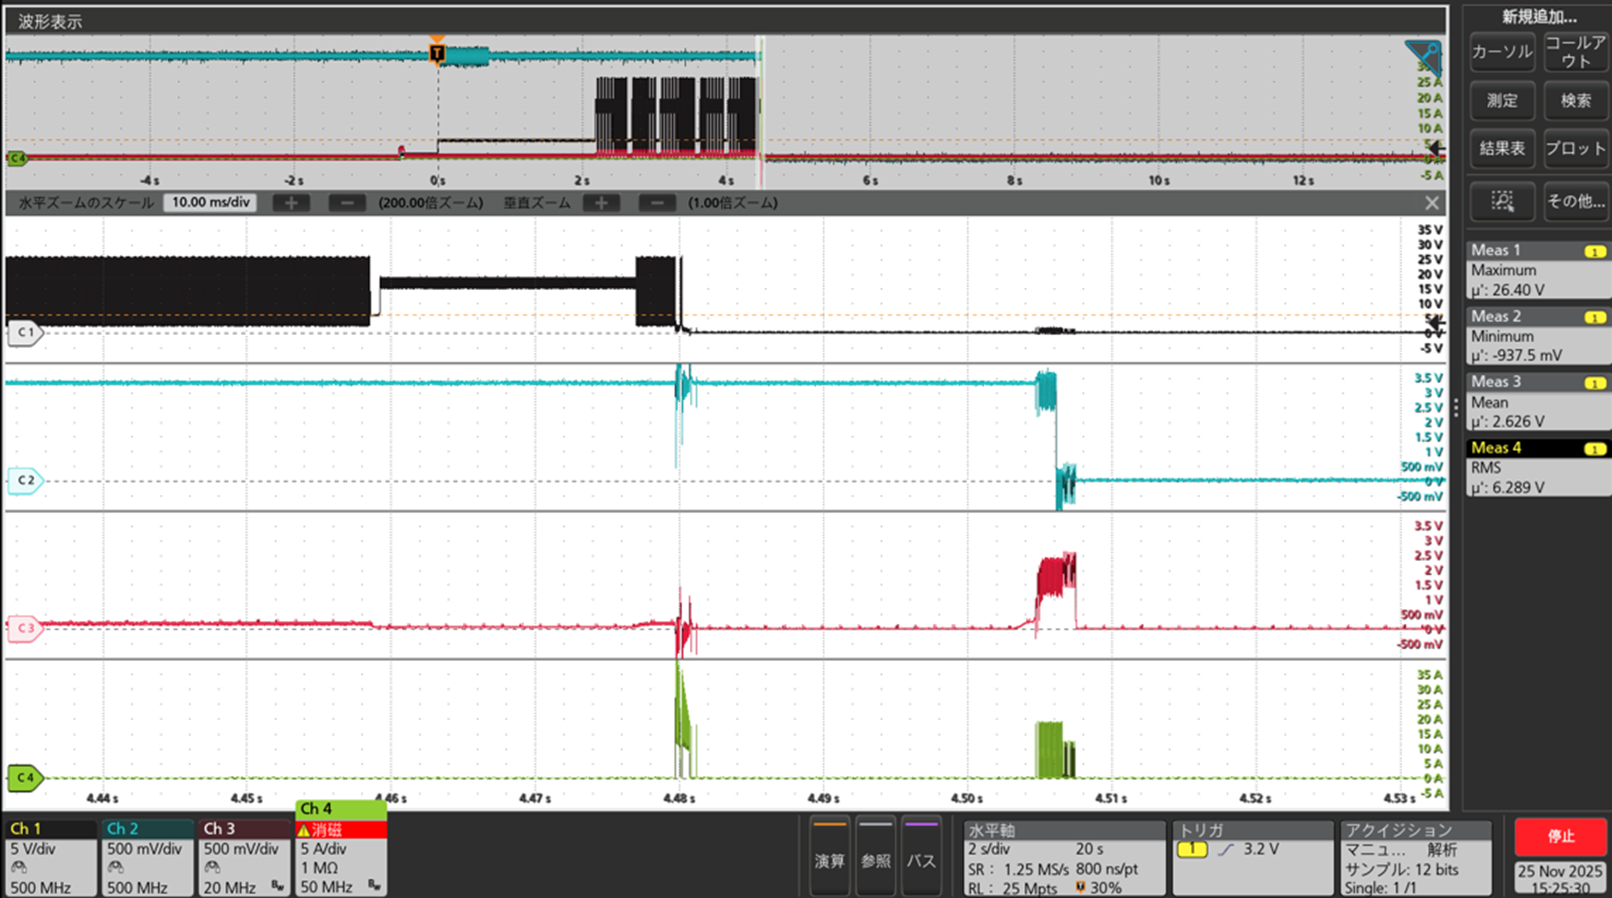Add a 演算 math waveform
Screen dimensions: 1612x898
tap(829, 857)
